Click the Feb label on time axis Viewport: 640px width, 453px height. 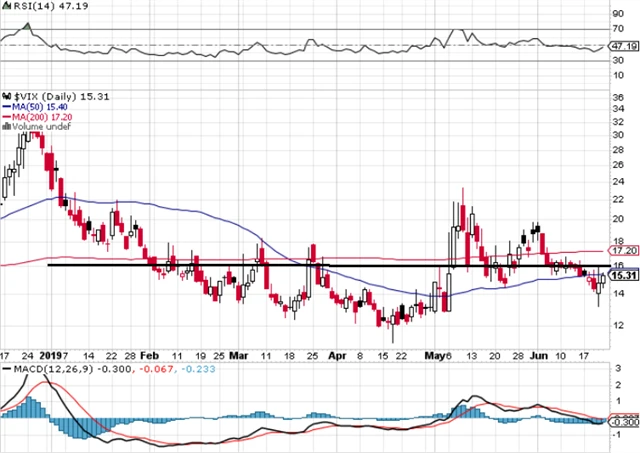tap(149, 354)
